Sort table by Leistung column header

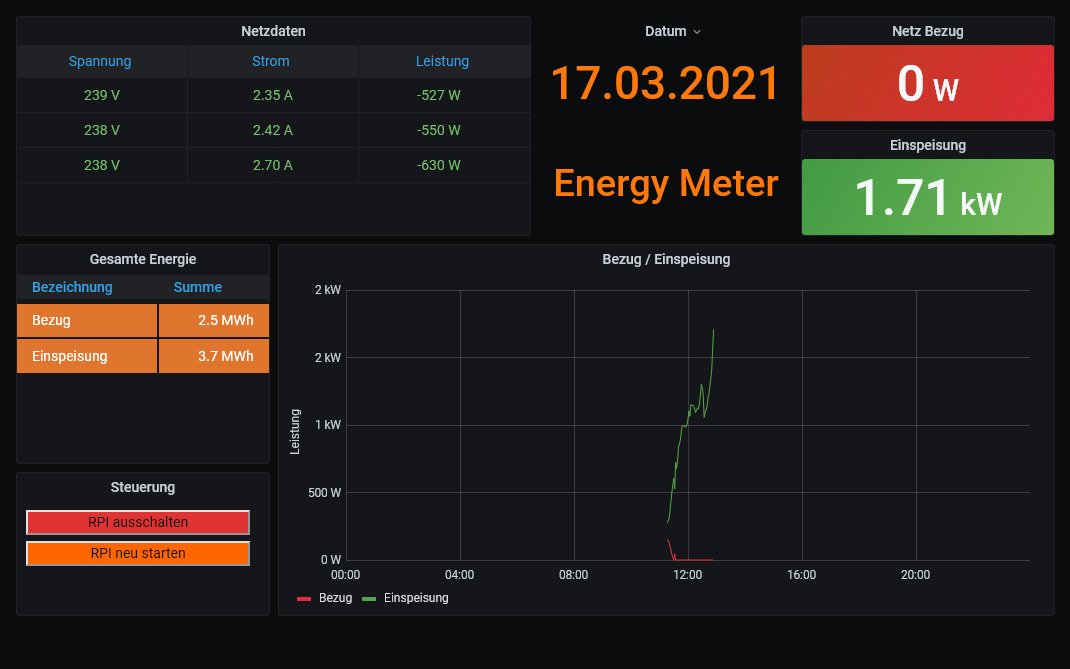(x=442, y=61)
